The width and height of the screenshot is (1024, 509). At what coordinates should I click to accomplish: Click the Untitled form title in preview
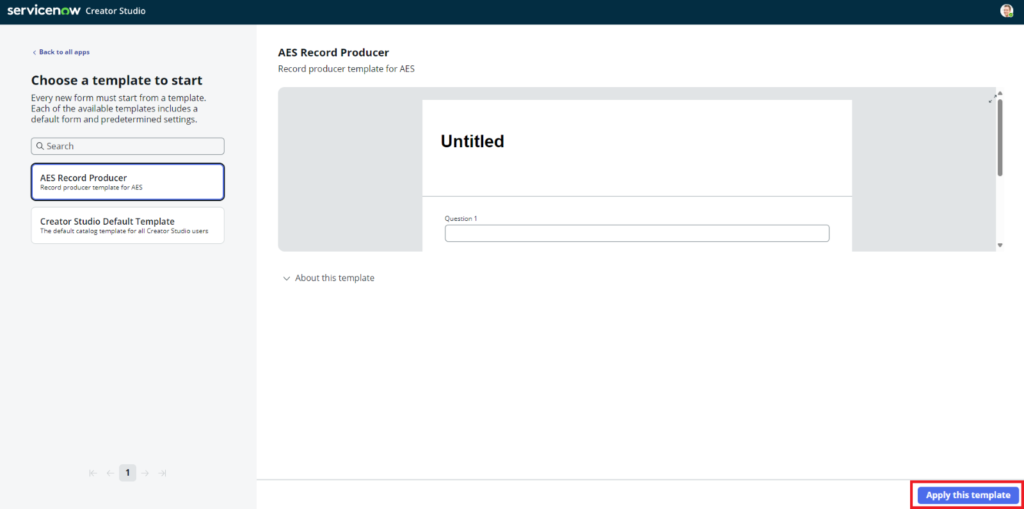(472, 142)
